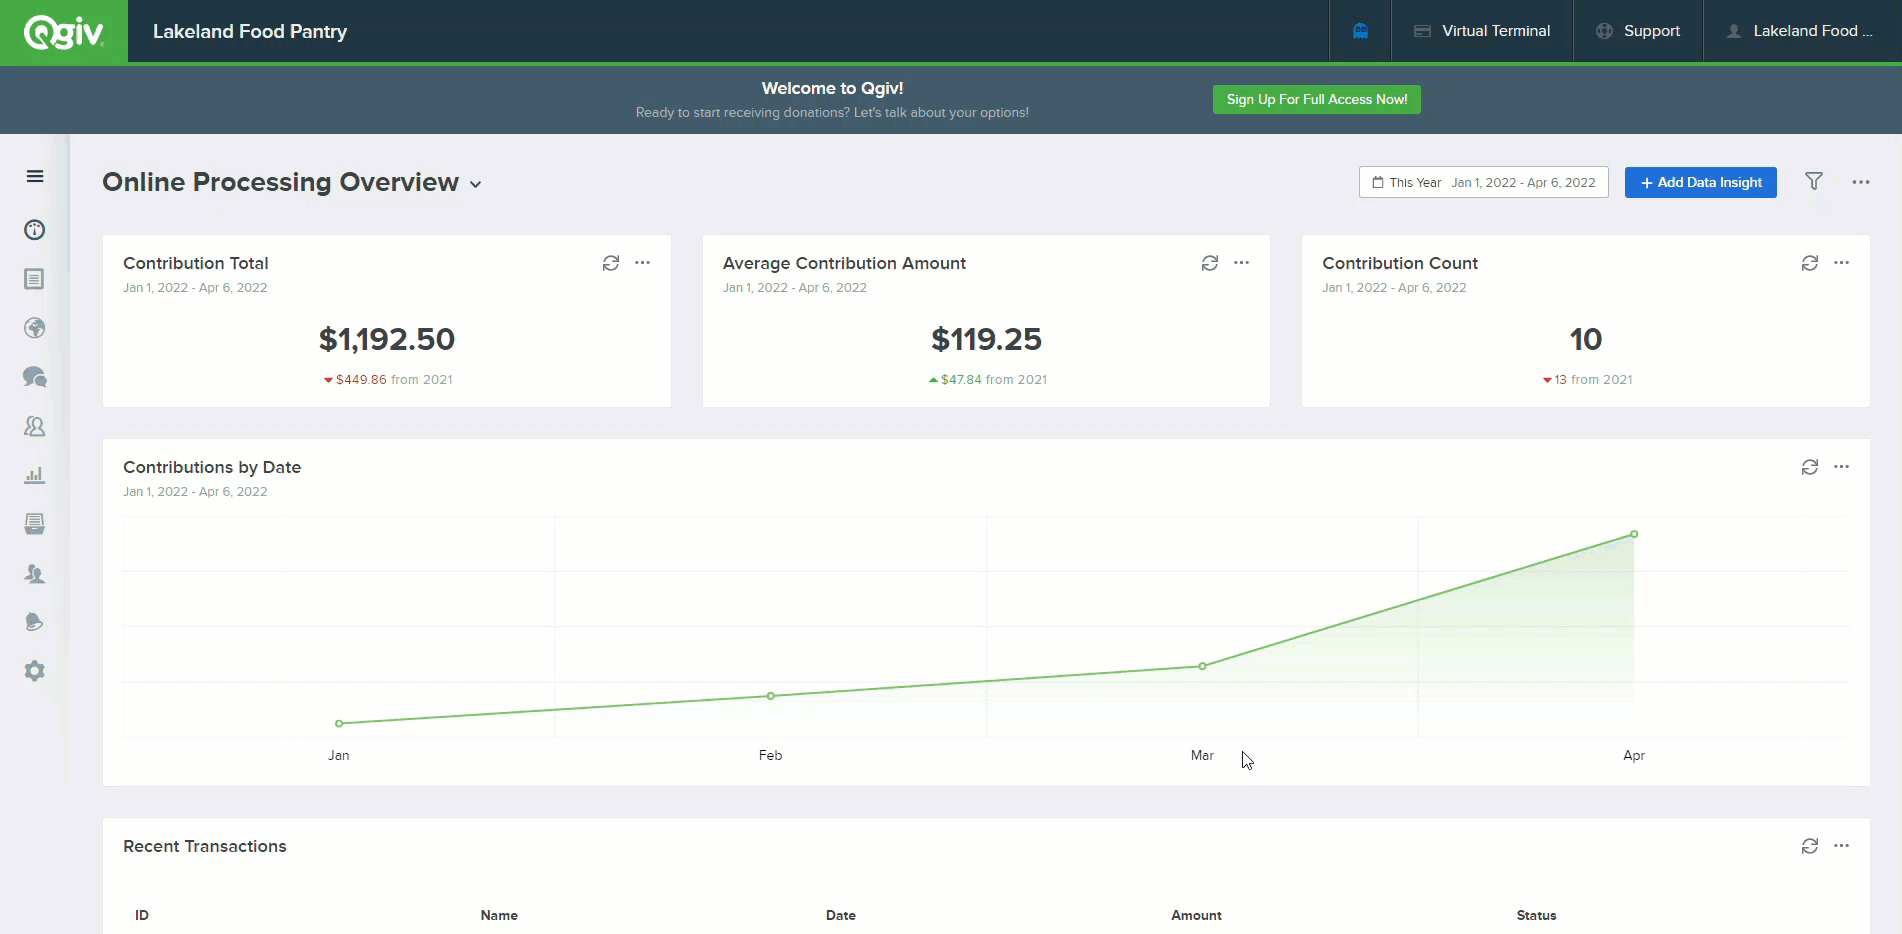The height and width of the screenshot is (934, 1902).
Task: Click Sign Up For Full Access Now
Action: (1317, 99)
